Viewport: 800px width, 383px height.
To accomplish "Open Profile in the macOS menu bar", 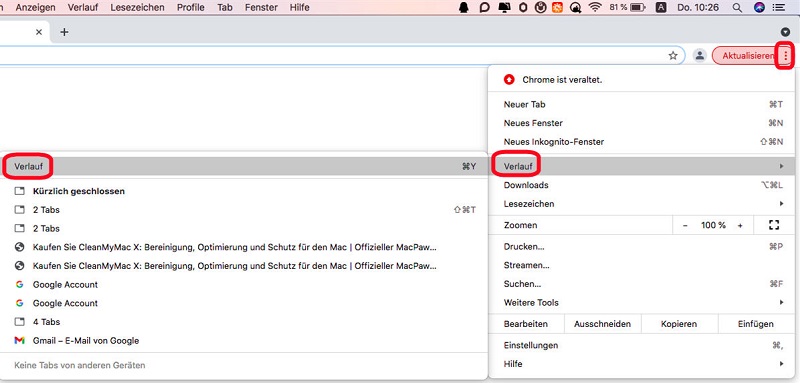I will click(x=191, y=8).
